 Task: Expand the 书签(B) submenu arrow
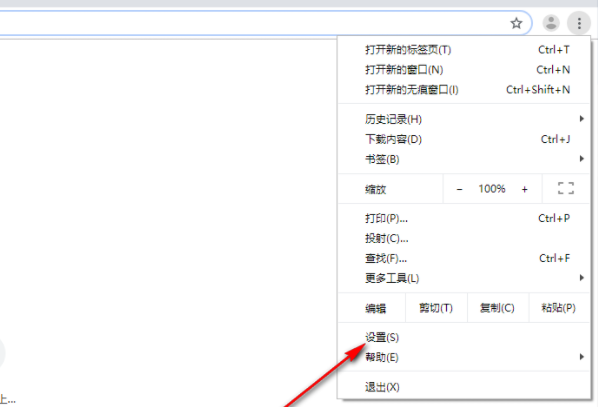click(x=582, y=158)
